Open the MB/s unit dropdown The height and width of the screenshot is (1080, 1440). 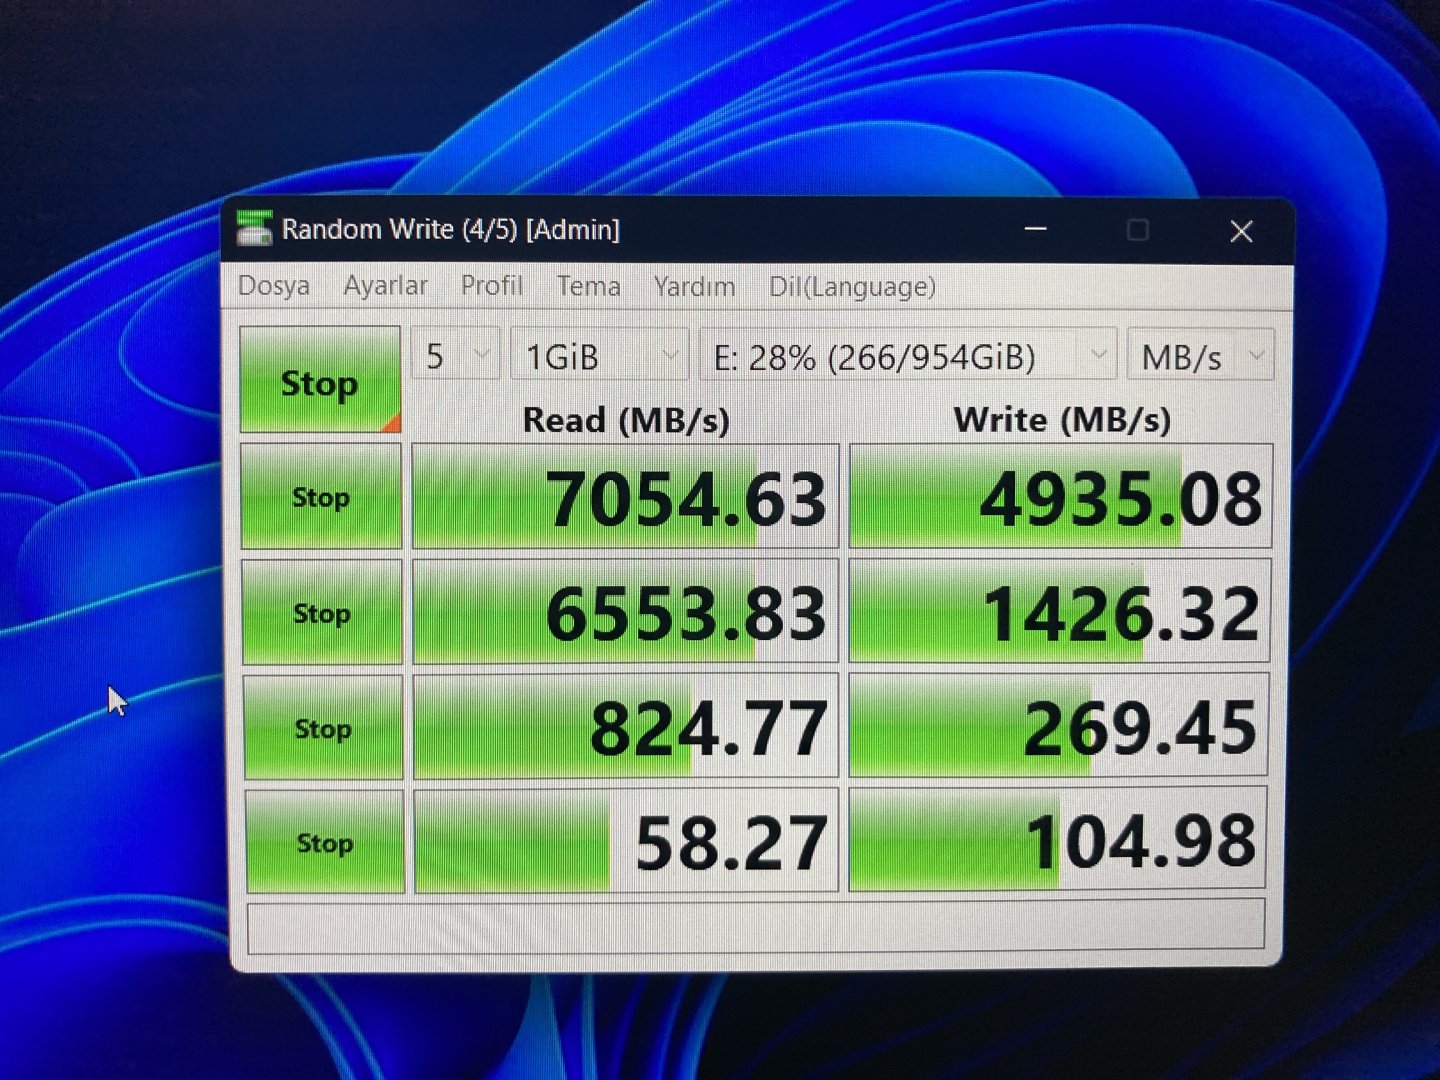(x=1201, y=355)
